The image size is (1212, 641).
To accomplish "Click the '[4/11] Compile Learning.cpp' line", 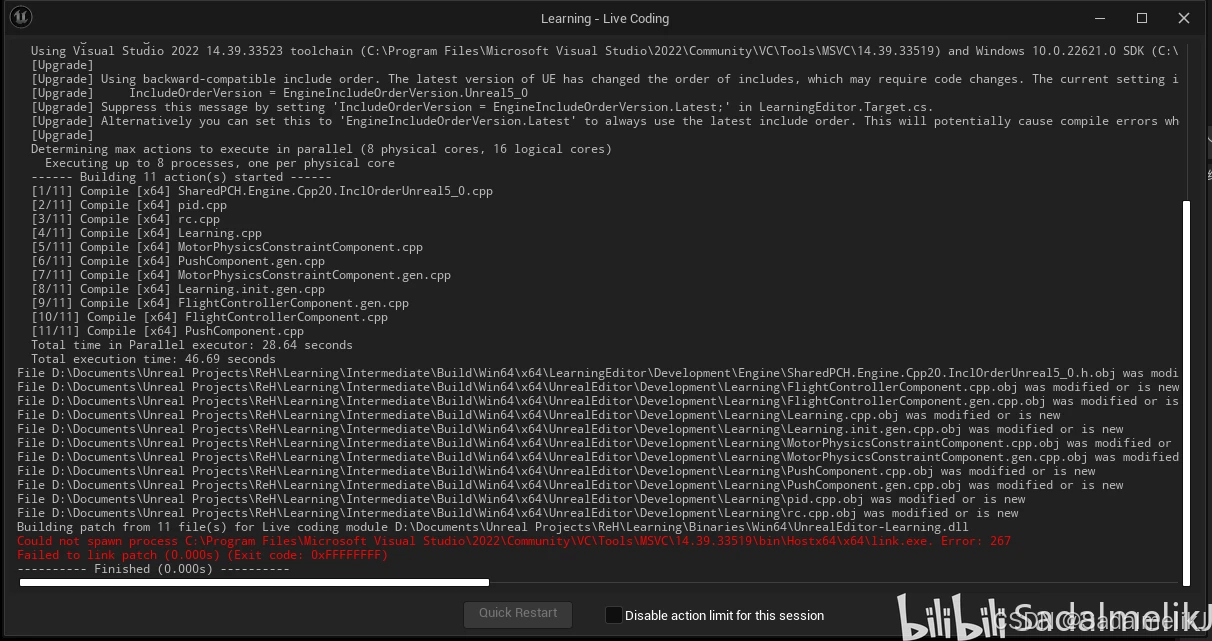I will [146, 233].
